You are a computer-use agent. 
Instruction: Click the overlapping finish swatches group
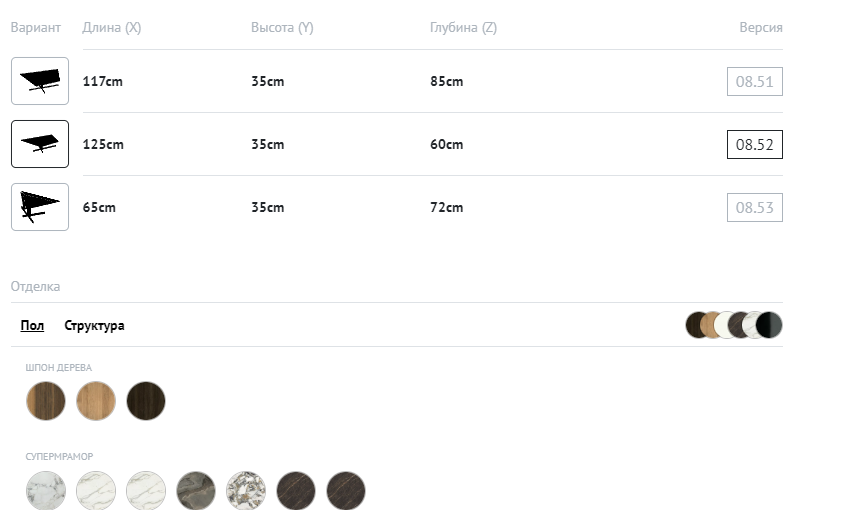tap(733, 325)
